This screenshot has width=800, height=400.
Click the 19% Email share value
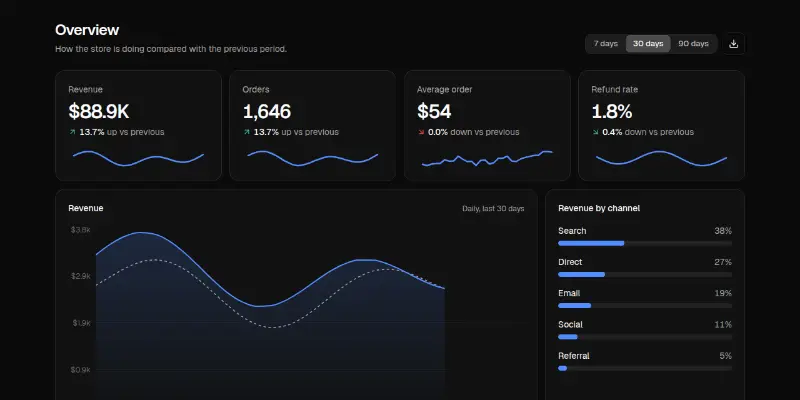[723, 293]
